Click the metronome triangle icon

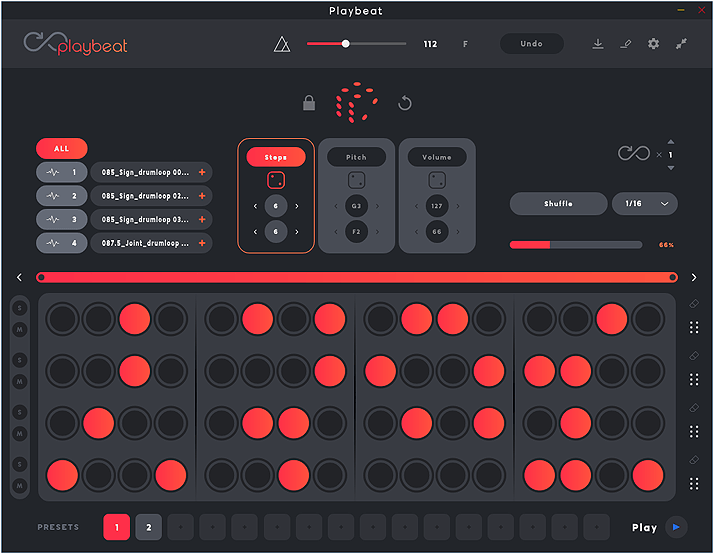click(281, 44)
